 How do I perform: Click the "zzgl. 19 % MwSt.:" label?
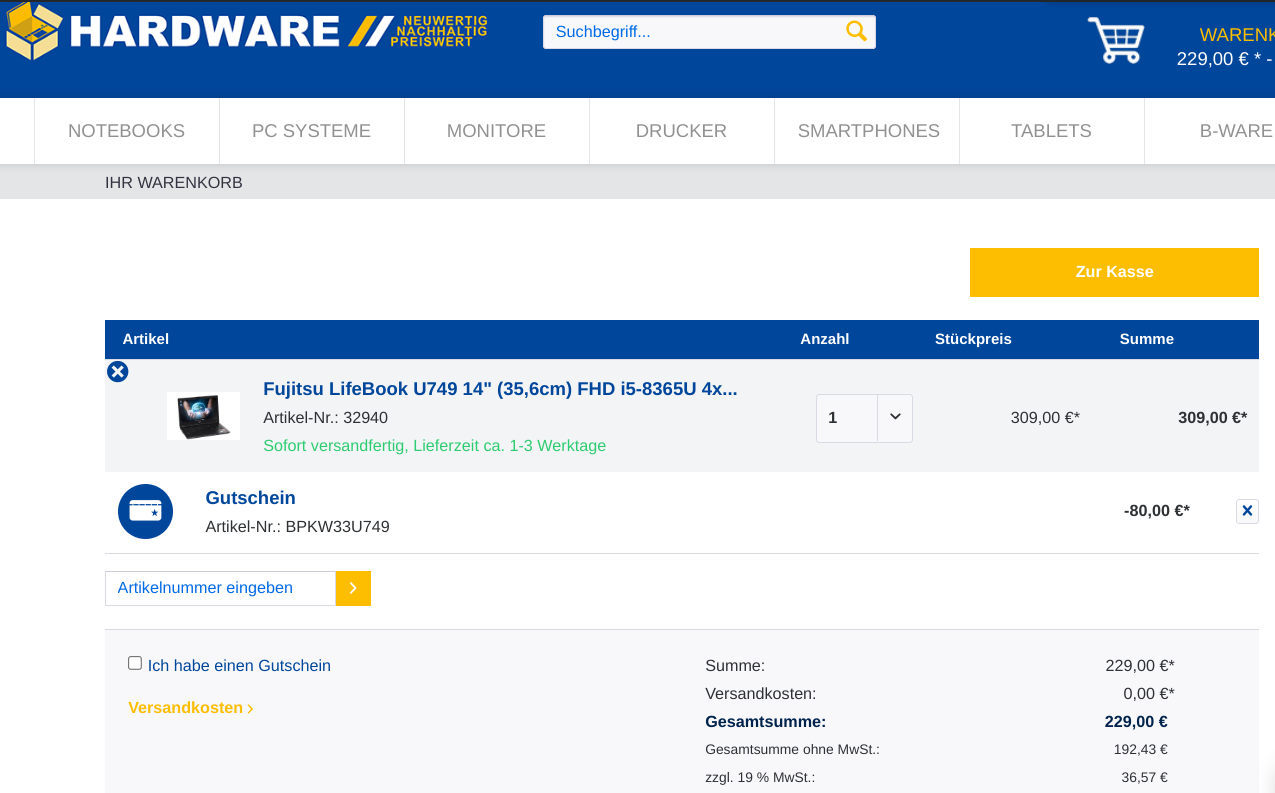coord(760,777)
